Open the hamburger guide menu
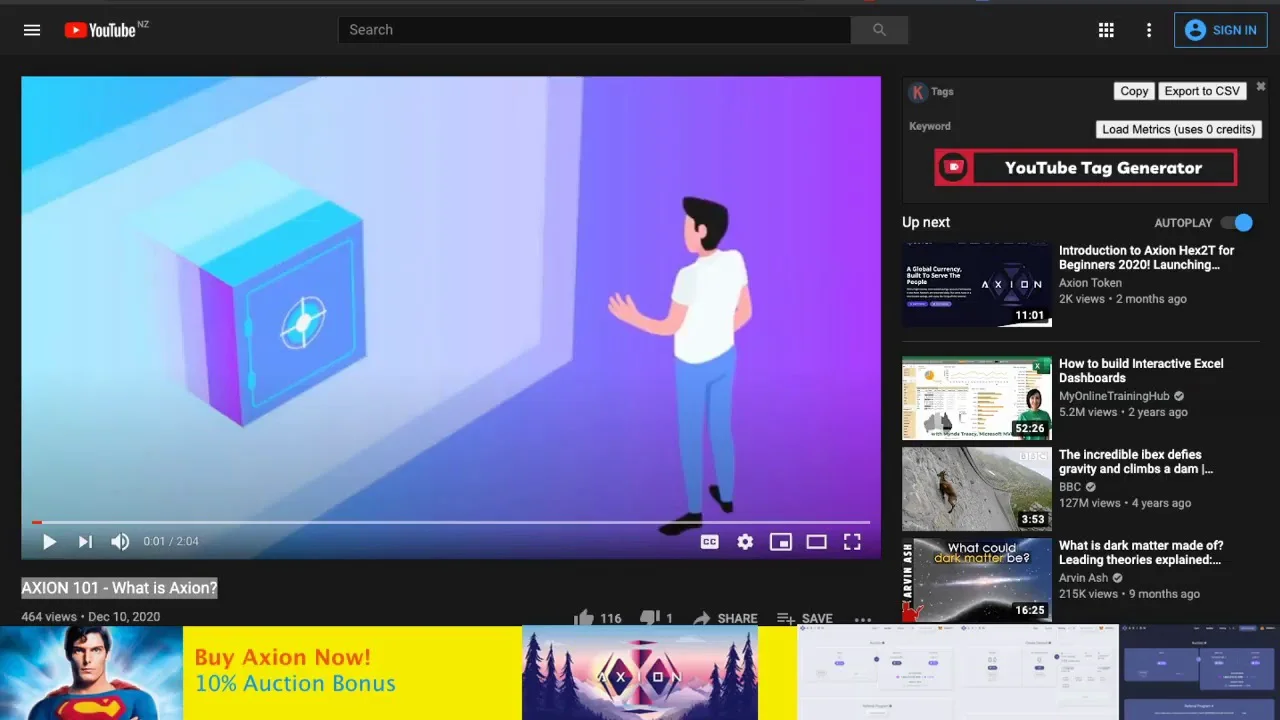This screenshot has width=1280, height=720. [x=32, y=30]
